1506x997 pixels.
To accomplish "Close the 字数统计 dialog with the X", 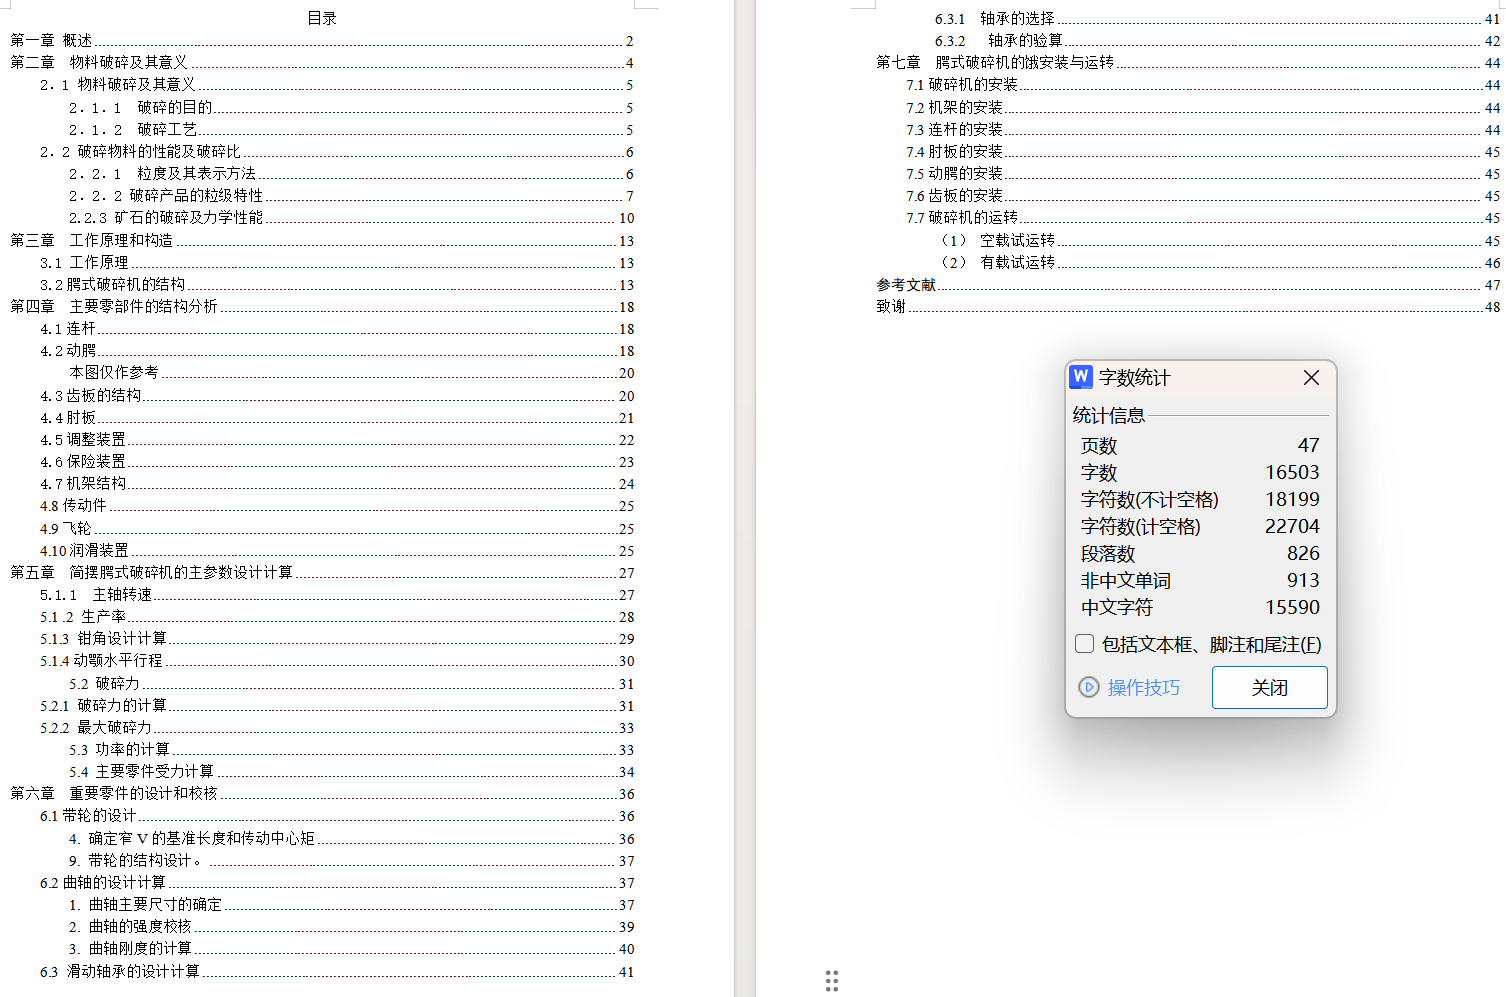I will 1311,377.
